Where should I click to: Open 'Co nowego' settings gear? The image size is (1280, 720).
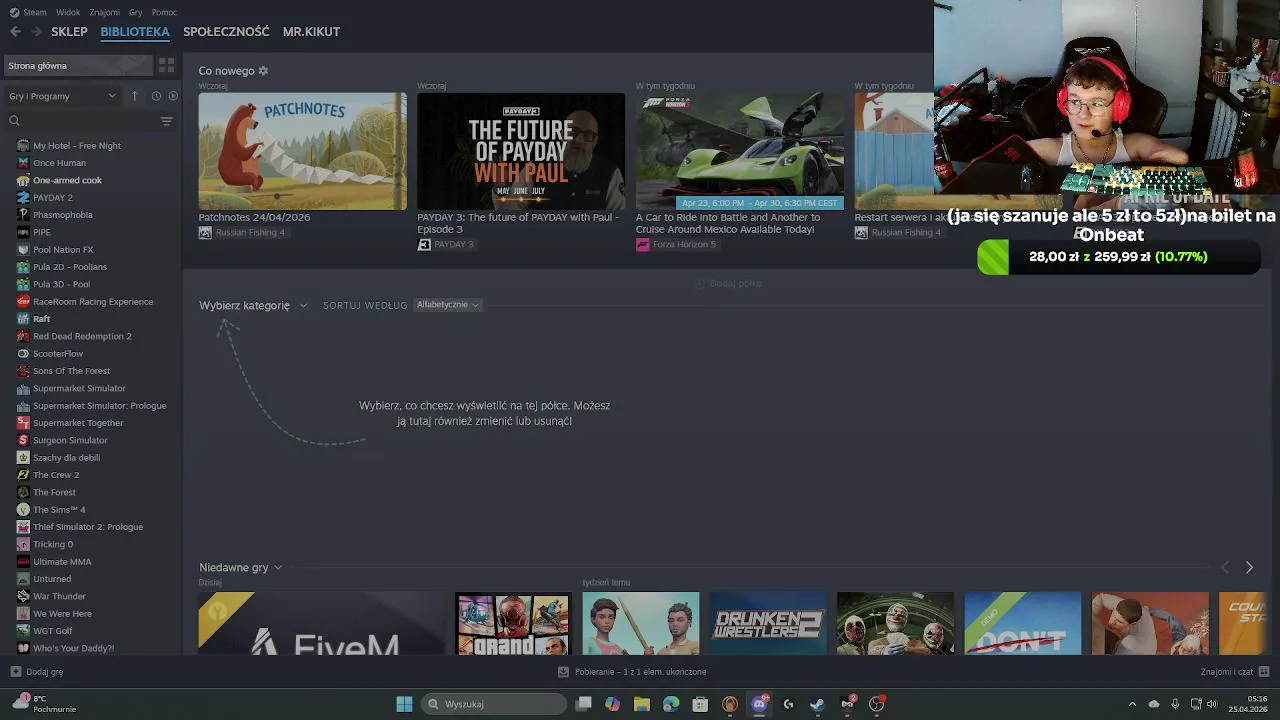(263, 71)
